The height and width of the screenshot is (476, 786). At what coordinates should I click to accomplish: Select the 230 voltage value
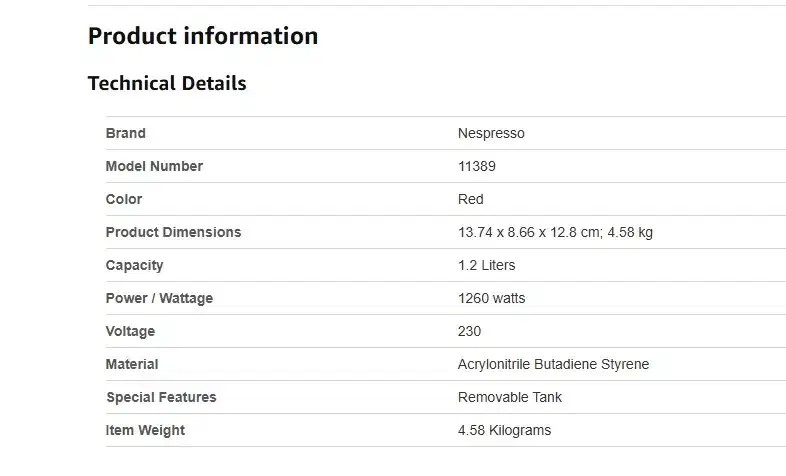point(469,331)
